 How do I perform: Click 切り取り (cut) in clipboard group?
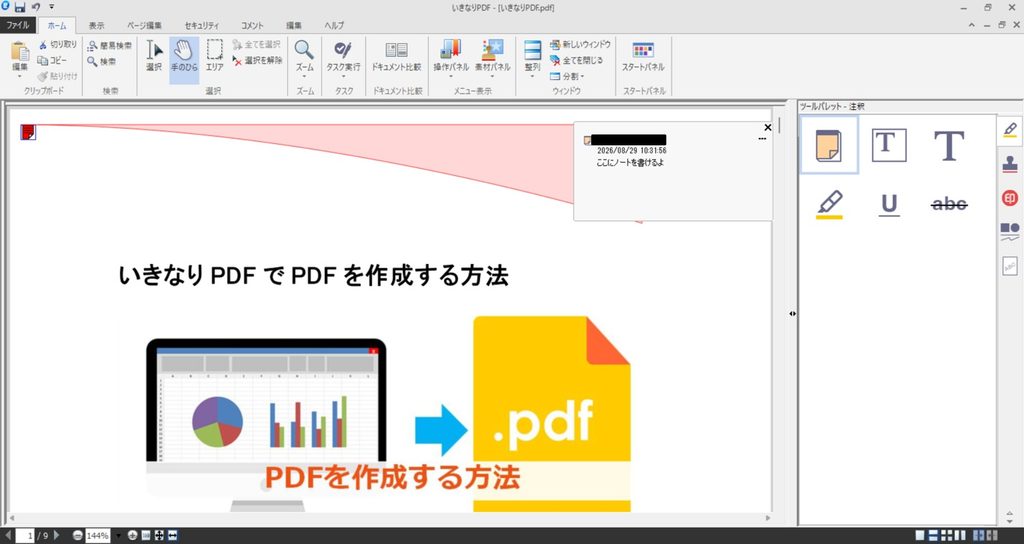click(57, 44)
